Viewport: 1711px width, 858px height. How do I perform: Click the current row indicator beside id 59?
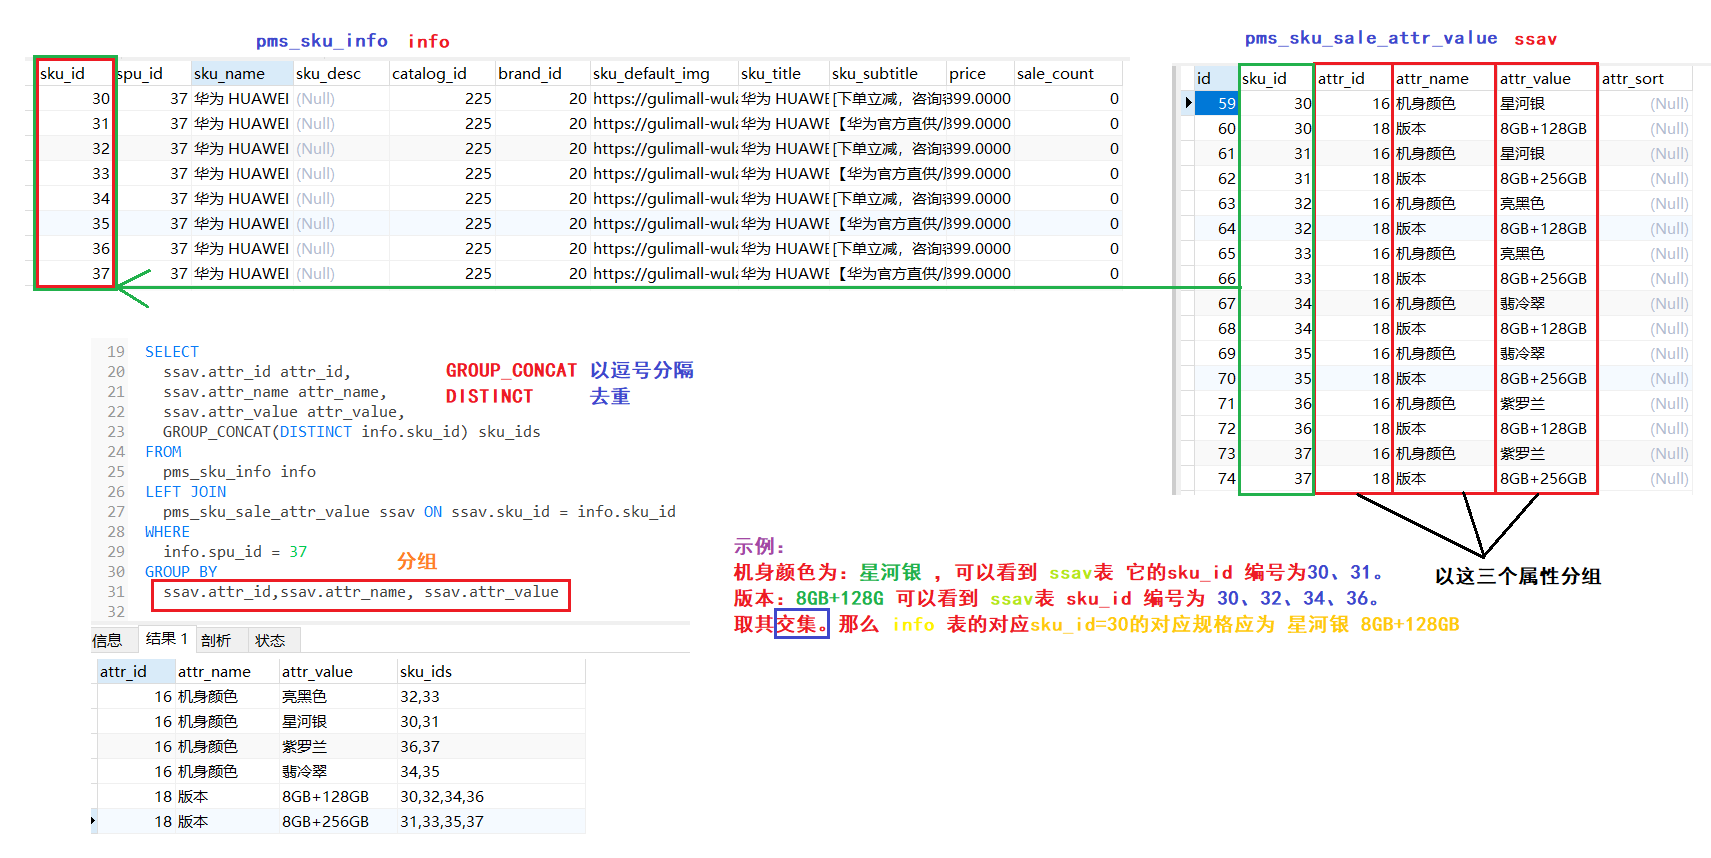[1188, 103]
